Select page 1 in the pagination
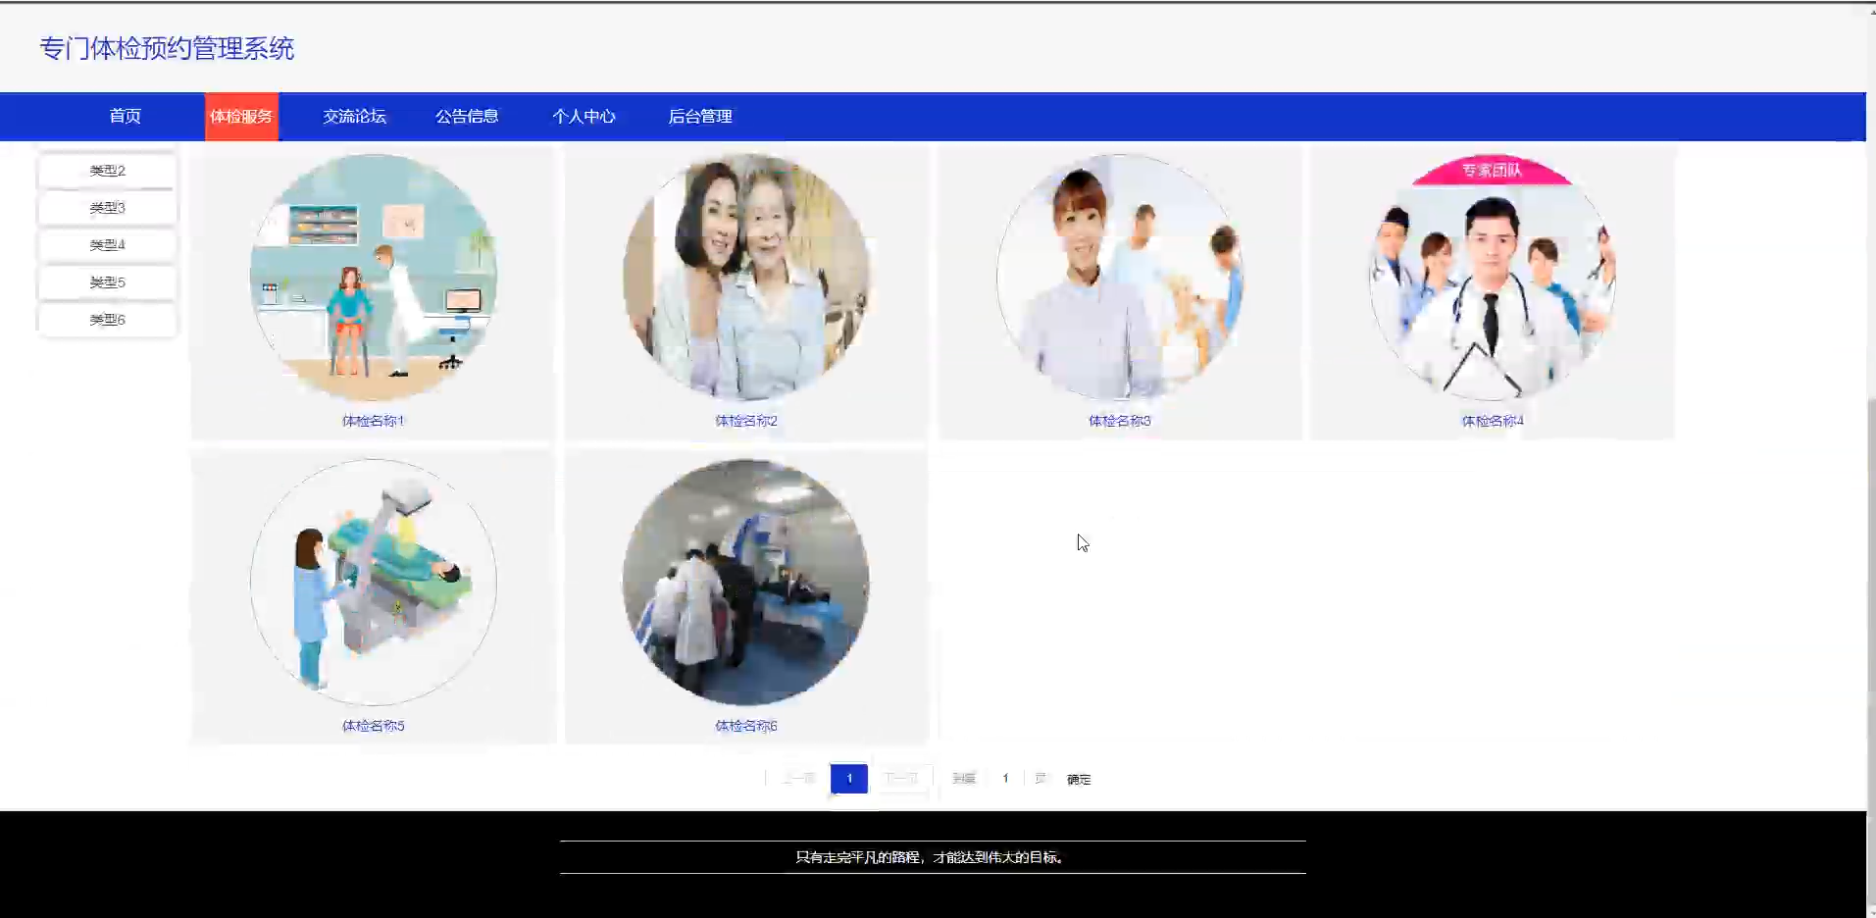 click(x=849, y=778)
